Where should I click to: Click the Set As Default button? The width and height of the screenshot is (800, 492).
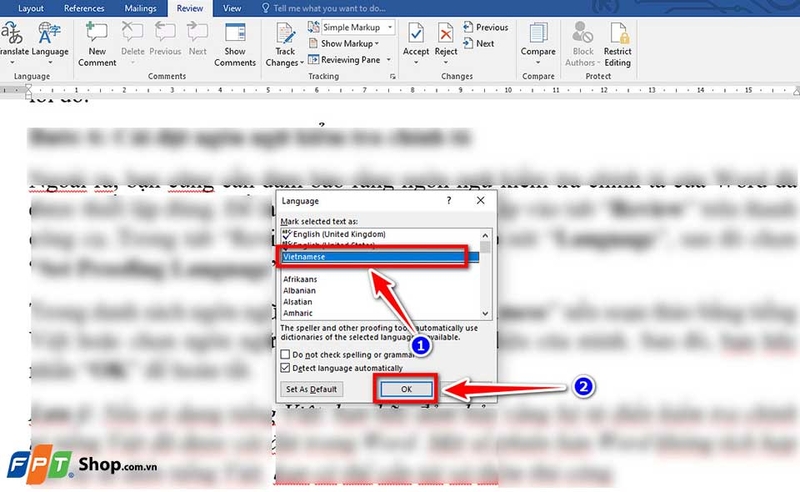311,389
